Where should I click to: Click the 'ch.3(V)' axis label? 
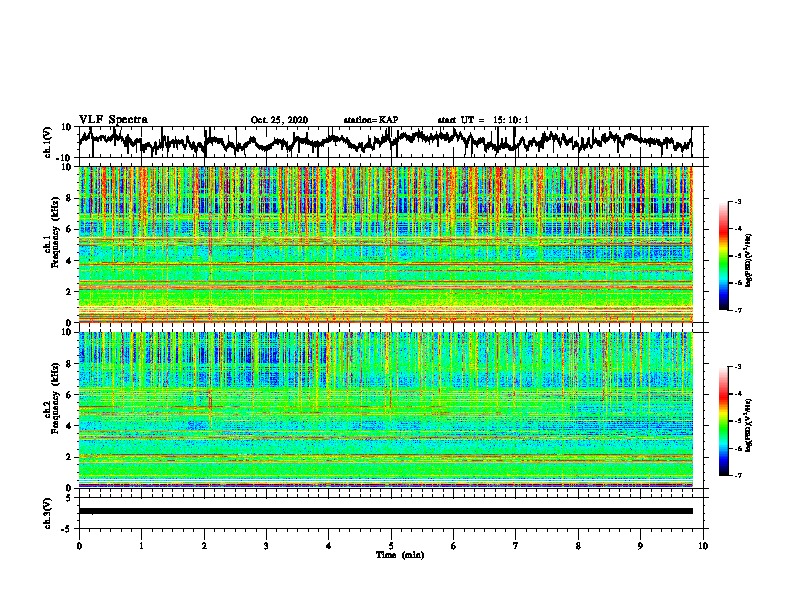(x=48, y=513)
